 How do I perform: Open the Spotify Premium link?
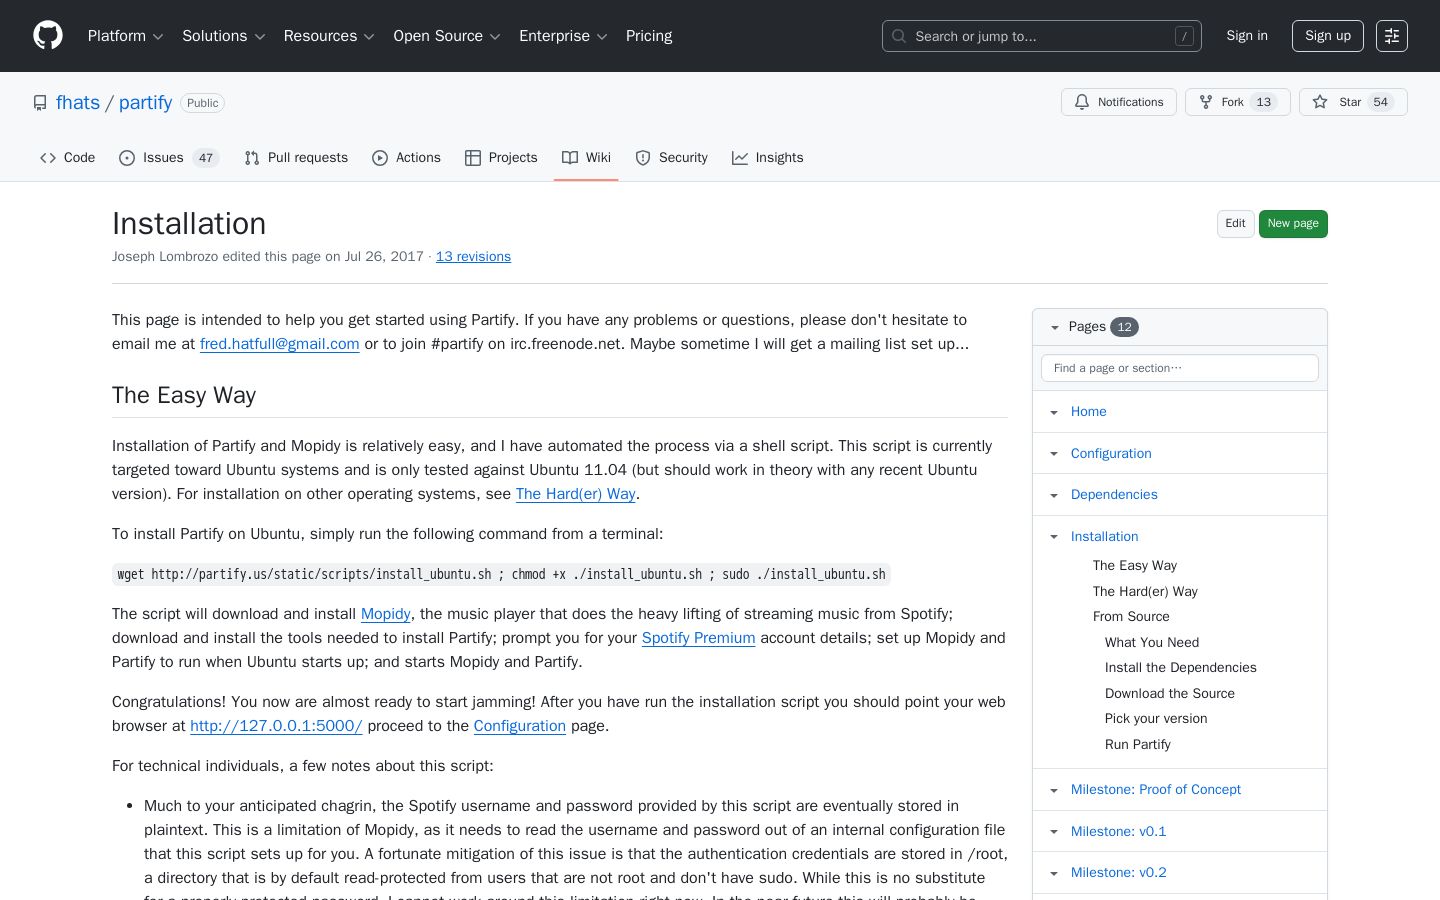(x=698, y=638)
